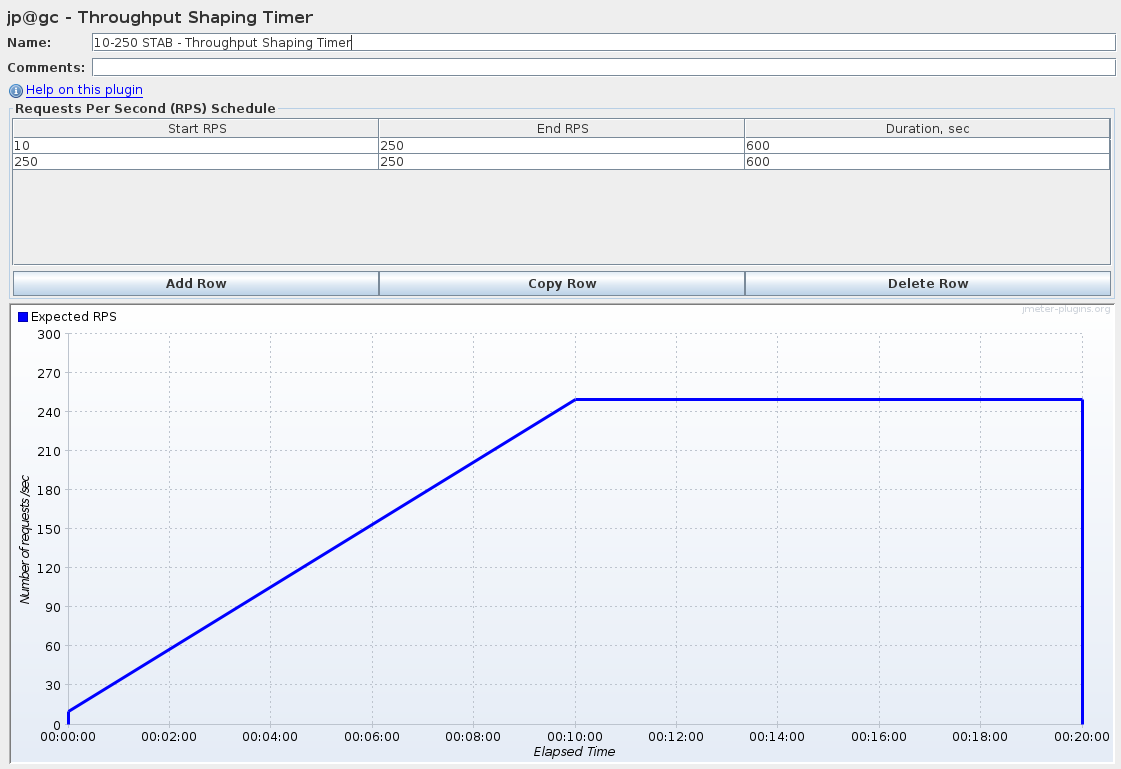Select second row End RPS cell
The height and width of the screenshot is (769, 1121).
pos(562,162)
